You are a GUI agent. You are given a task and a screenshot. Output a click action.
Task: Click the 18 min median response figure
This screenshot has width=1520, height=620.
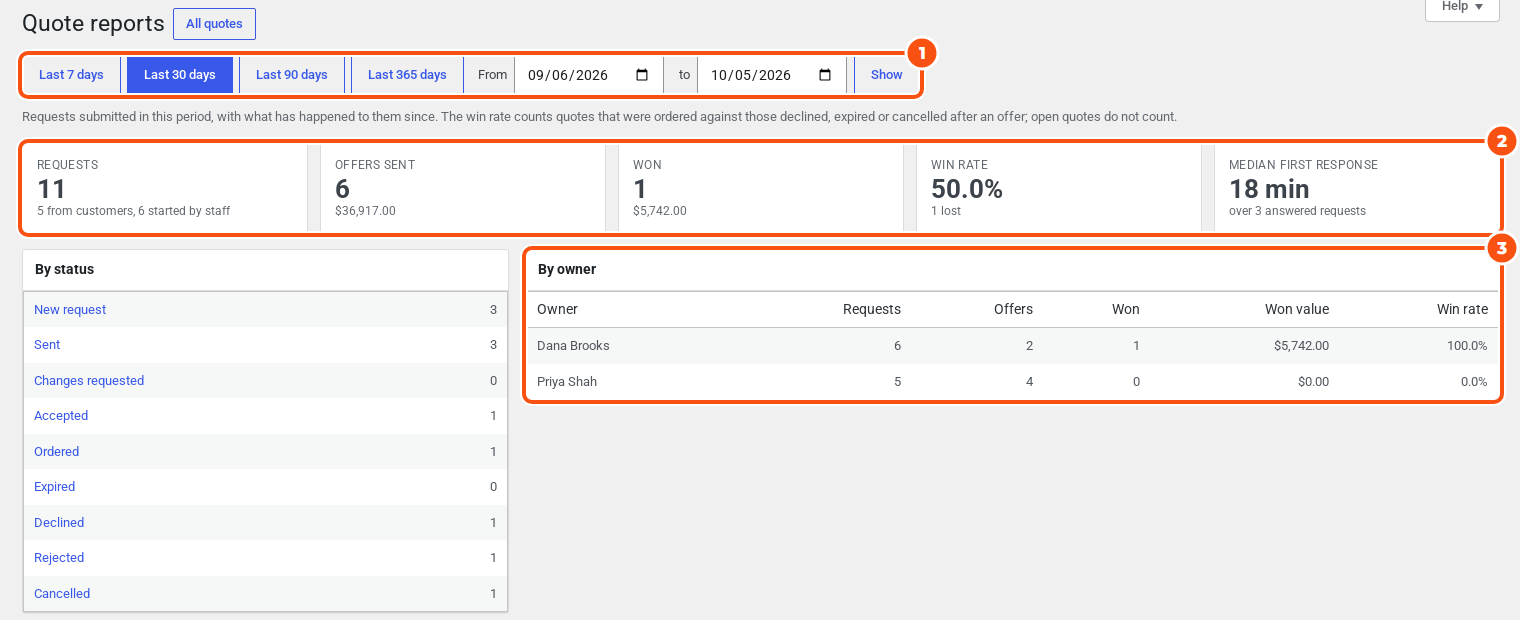(x=1269, y=189)
